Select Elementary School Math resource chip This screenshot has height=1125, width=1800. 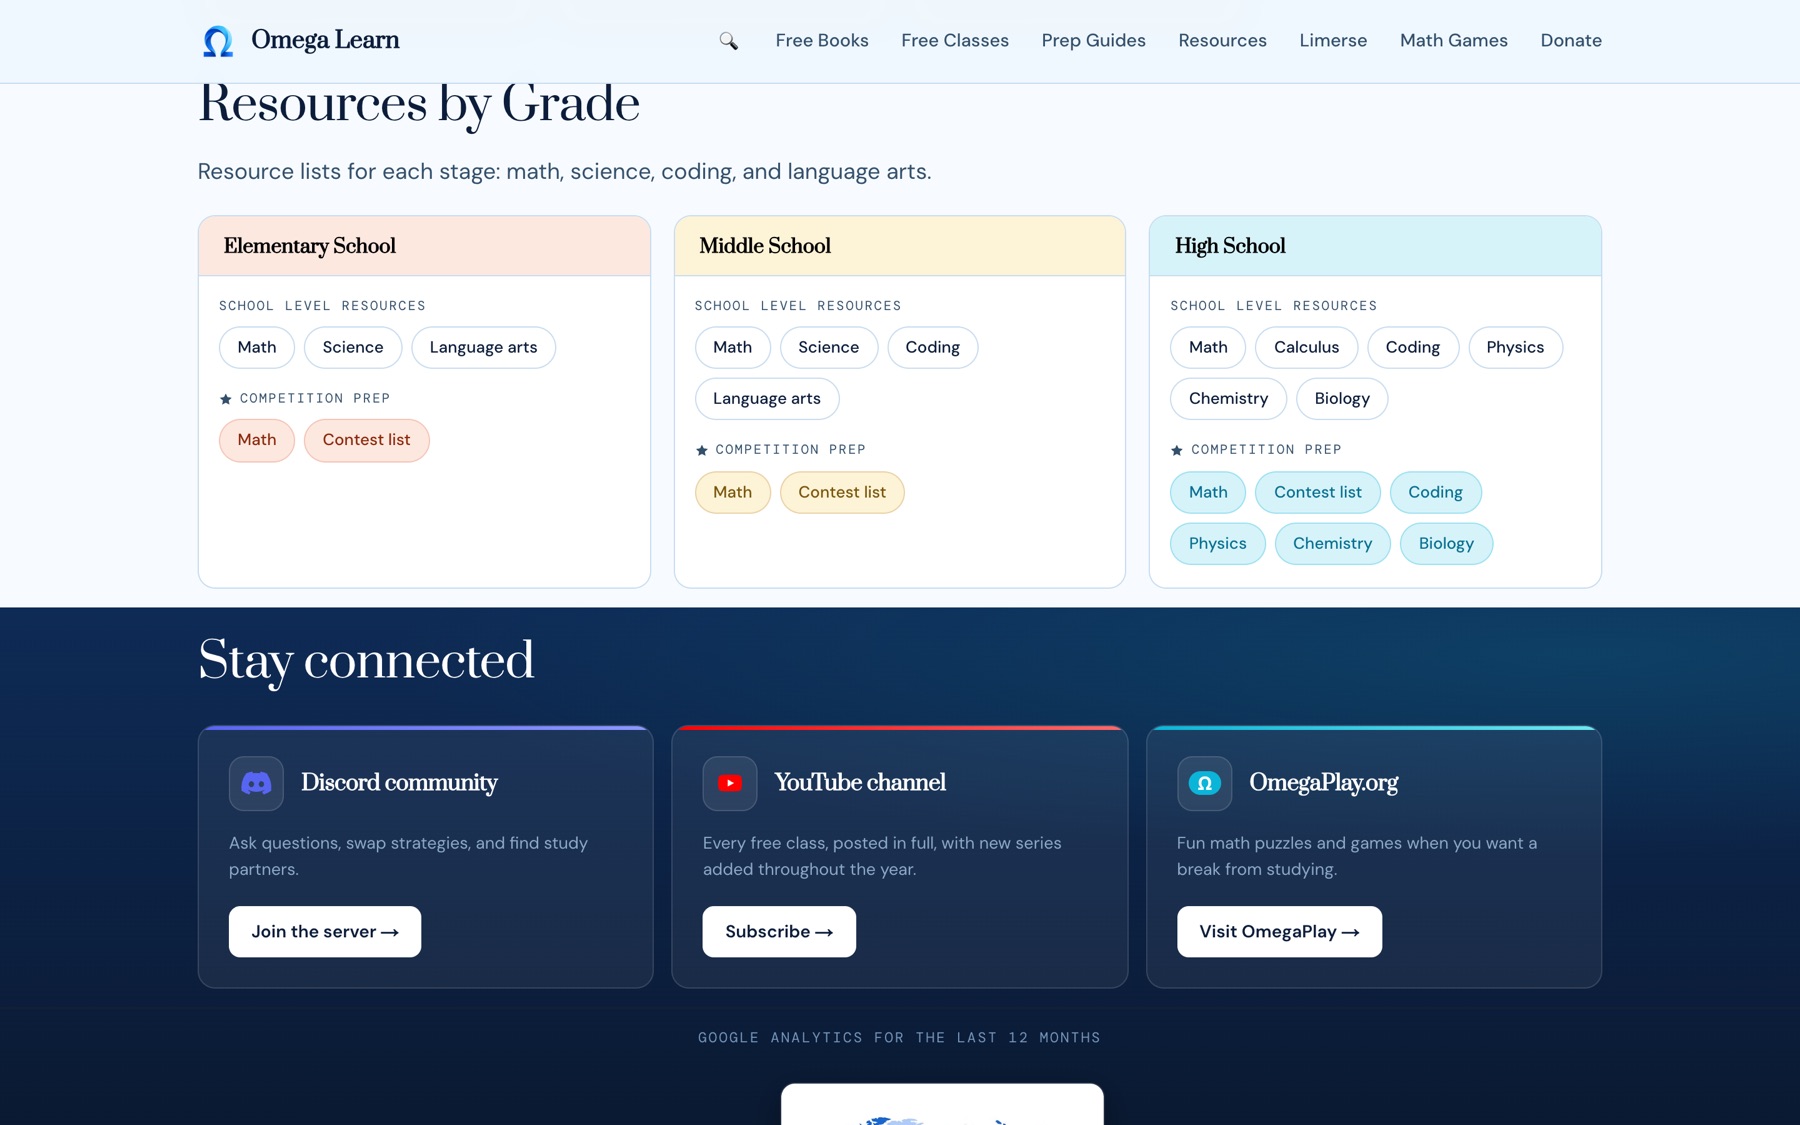click(x=257, y=347)
